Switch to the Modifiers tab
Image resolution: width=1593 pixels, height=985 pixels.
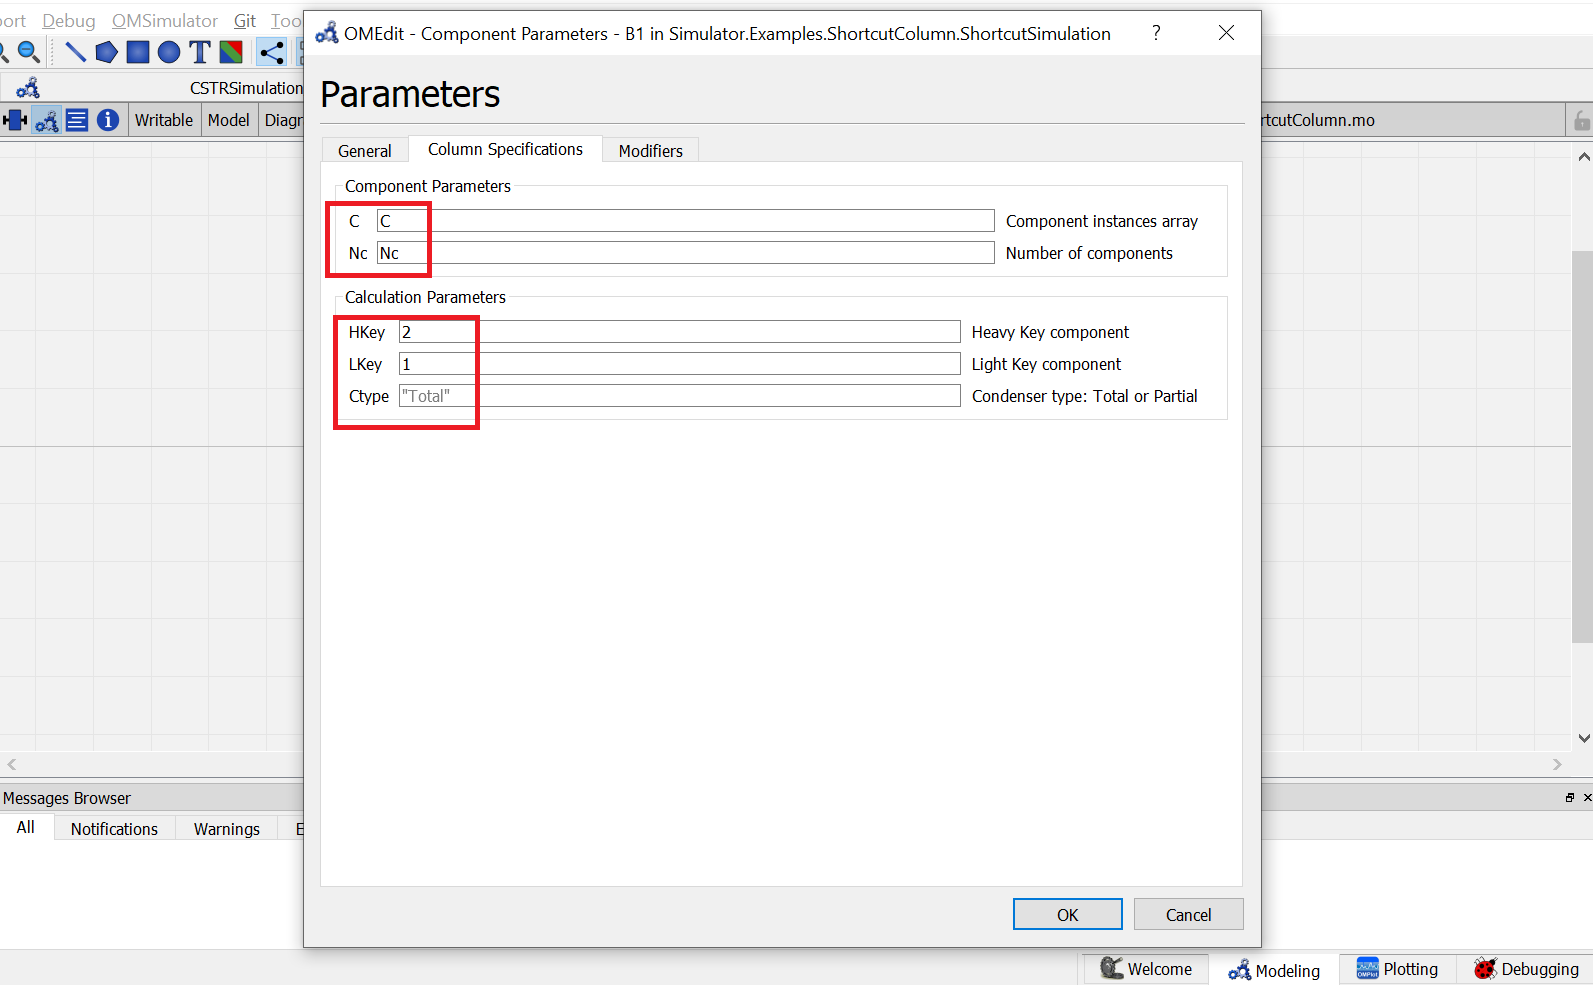point(651,150)
